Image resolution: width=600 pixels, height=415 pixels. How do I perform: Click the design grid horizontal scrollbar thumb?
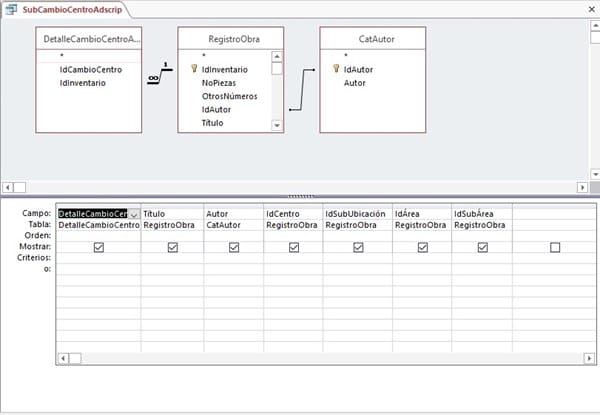click(x=75, y=358)
